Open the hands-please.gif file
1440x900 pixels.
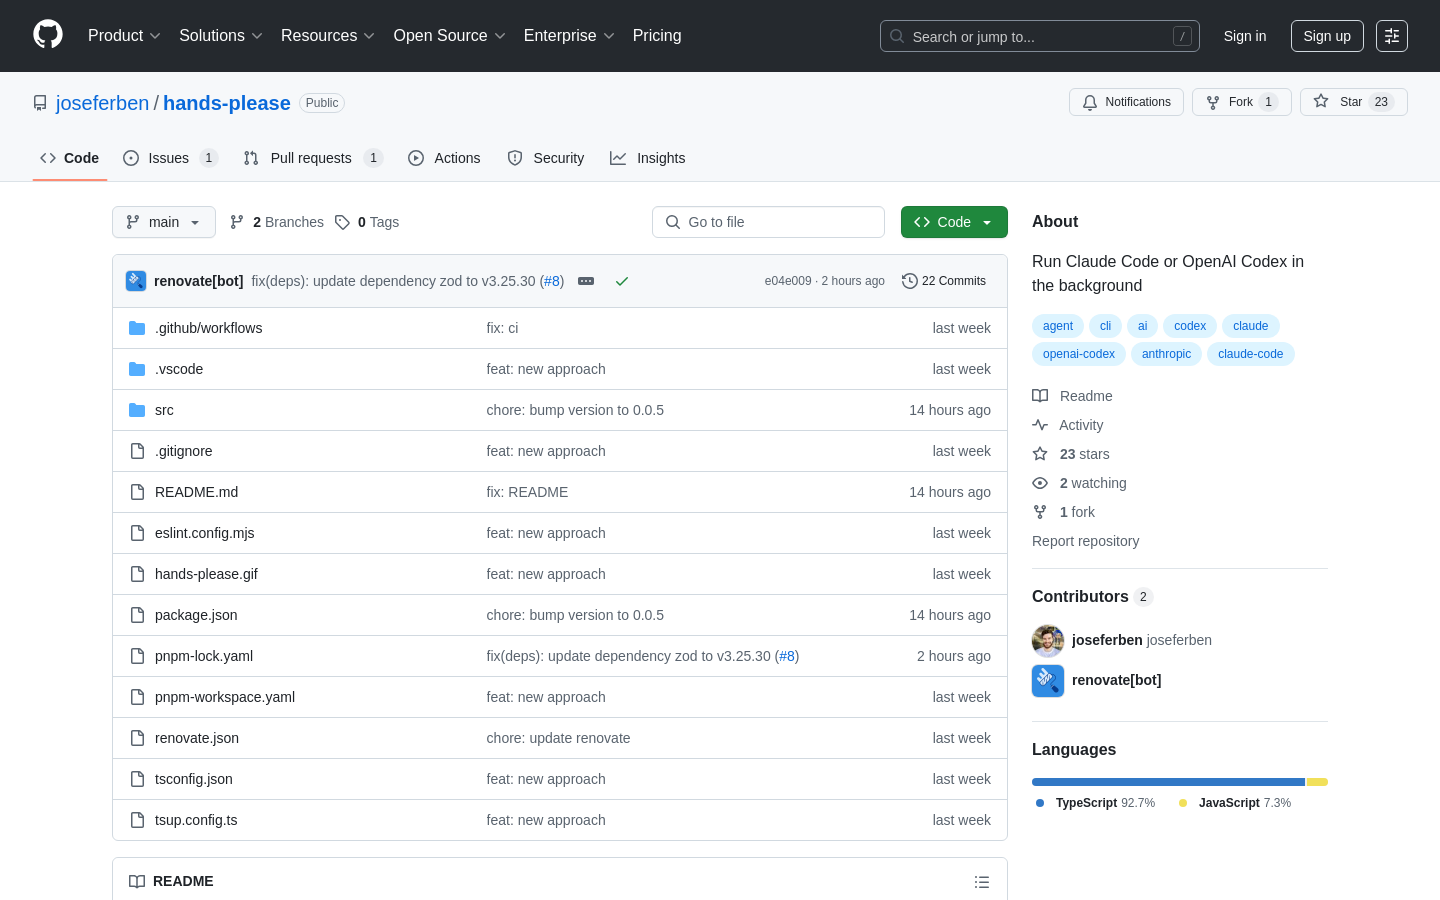(x=206, y=574)
